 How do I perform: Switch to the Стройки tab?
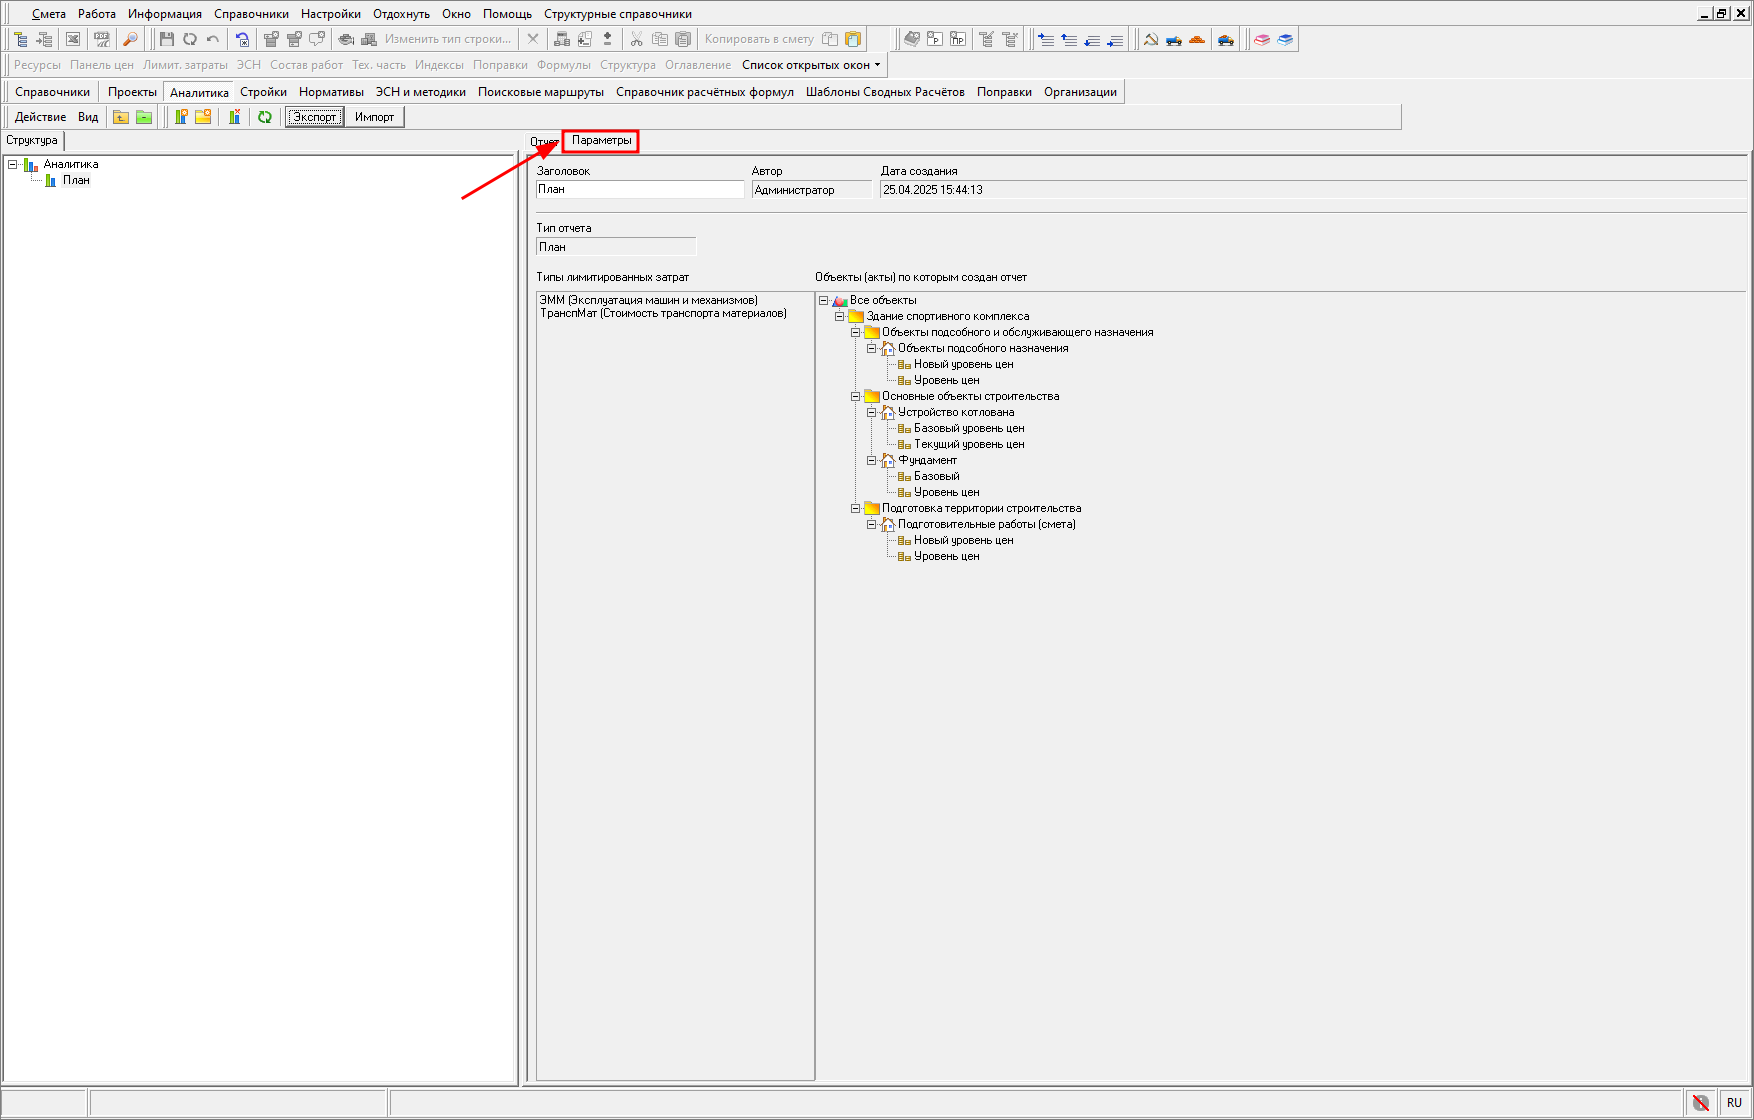pyautogui.click(x=263, y=92)
